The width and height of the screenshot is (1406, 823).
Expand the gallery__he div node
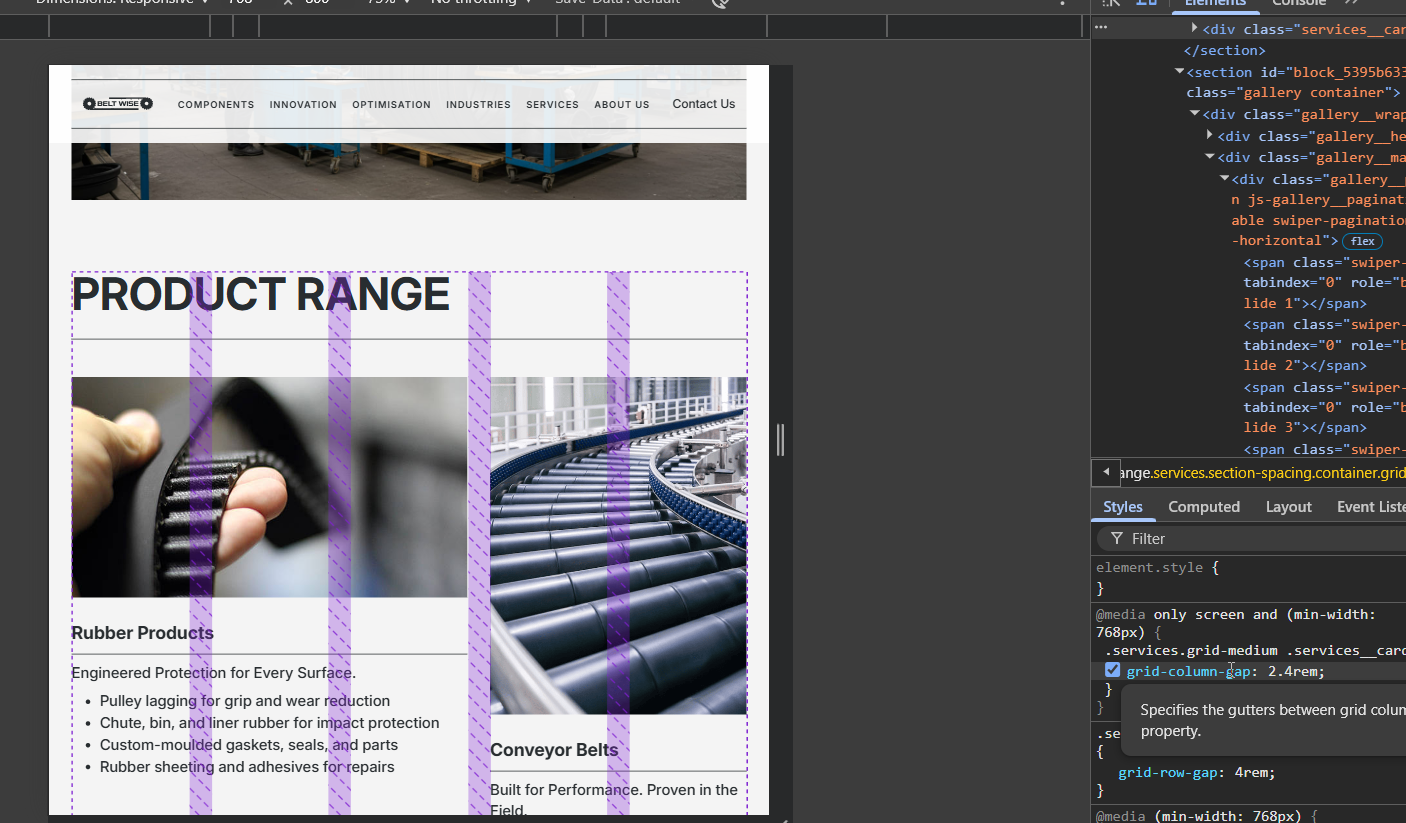coord(1210,135)
